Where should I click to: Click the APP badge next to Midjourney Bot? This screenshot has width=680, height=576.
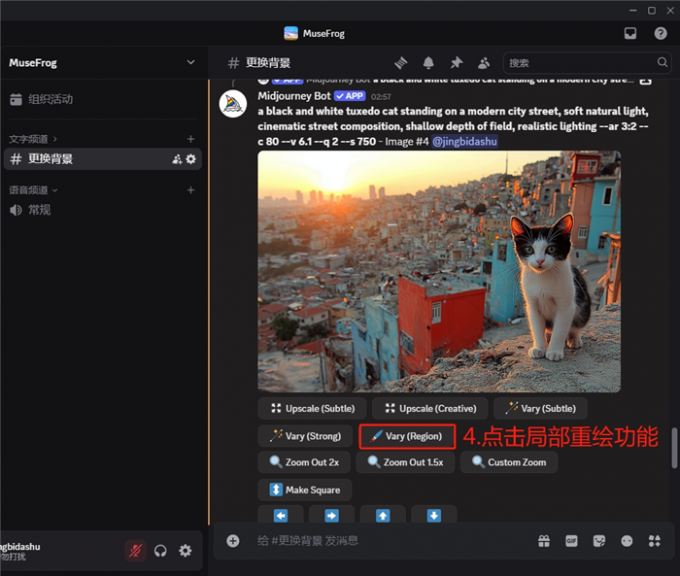point(350,96)
